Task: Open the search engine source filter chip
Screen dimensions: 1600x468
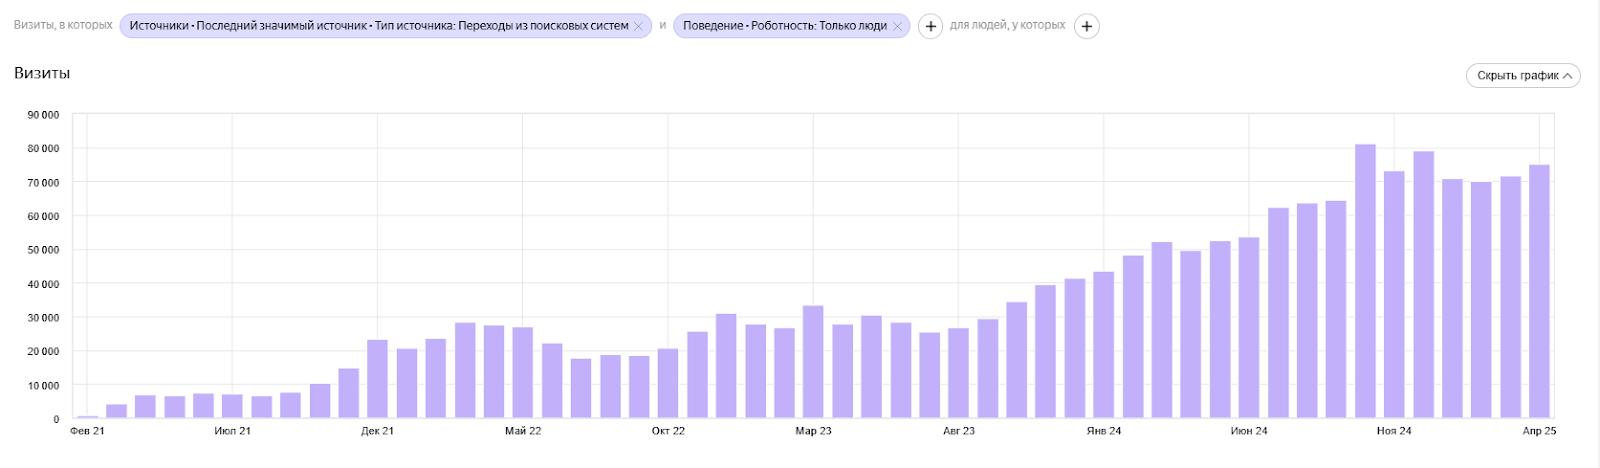Action: pos(380,26)
